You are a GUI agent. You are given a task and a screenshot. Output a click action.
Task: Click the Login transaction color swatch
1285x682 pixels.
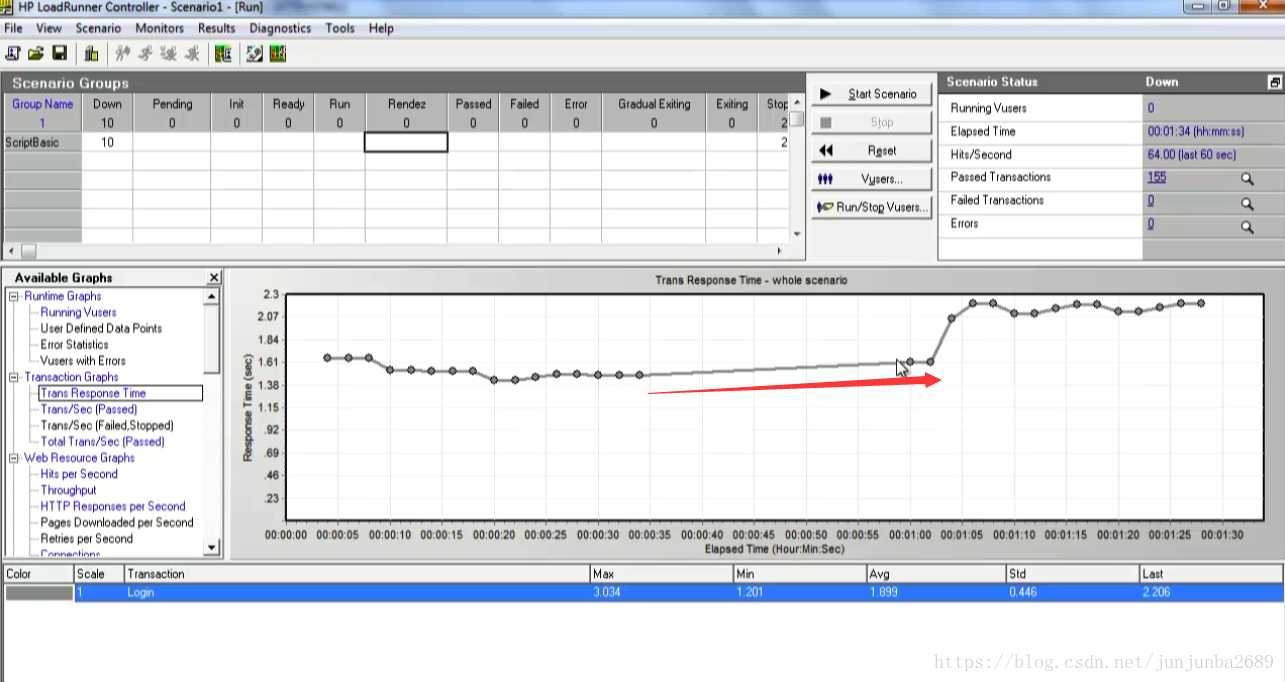[39, 592]
